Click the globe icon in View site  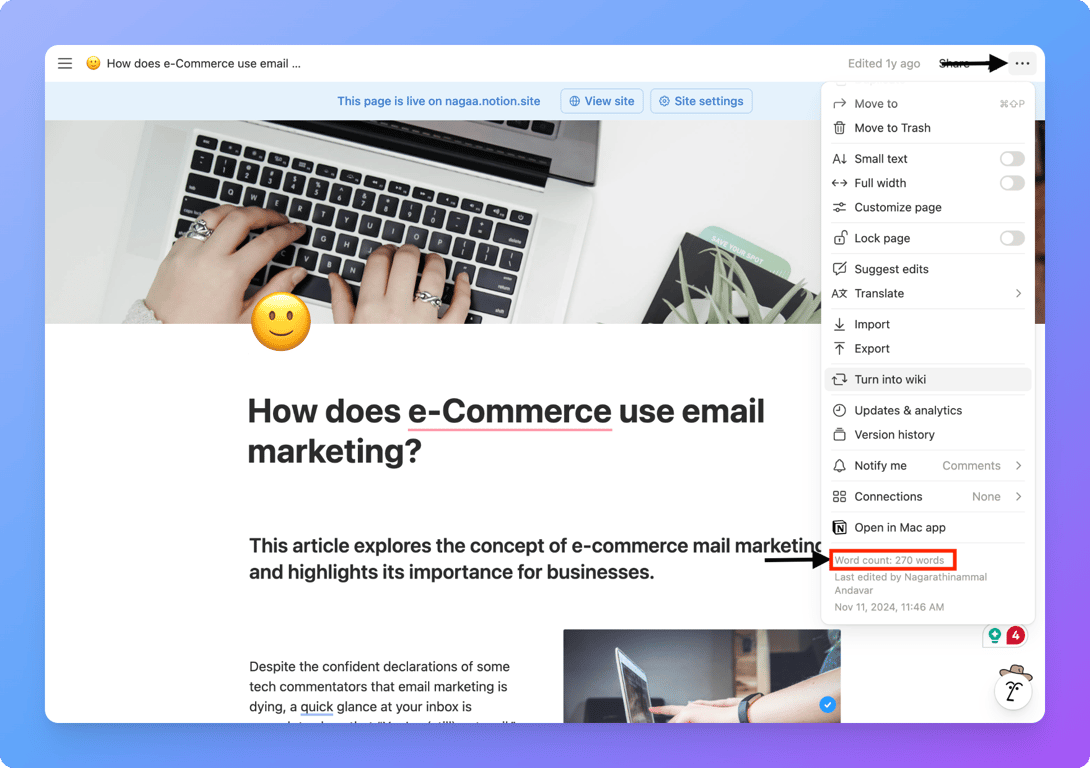[575, 101]
